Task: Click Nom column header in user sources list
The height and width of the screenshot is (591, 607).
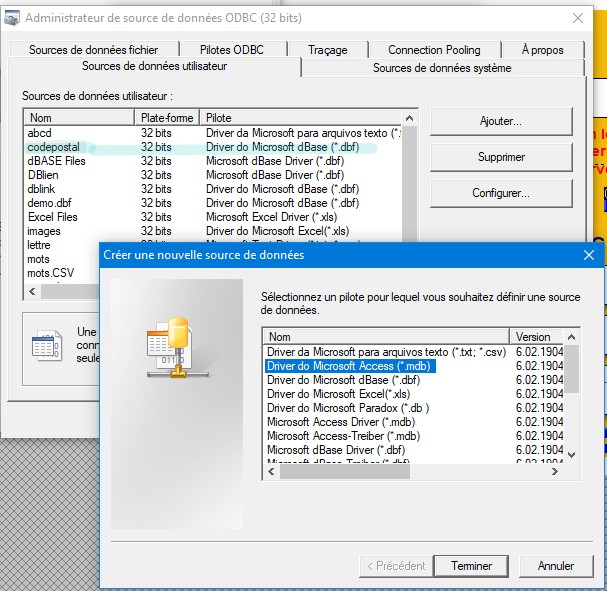Action: pos(79,118)
